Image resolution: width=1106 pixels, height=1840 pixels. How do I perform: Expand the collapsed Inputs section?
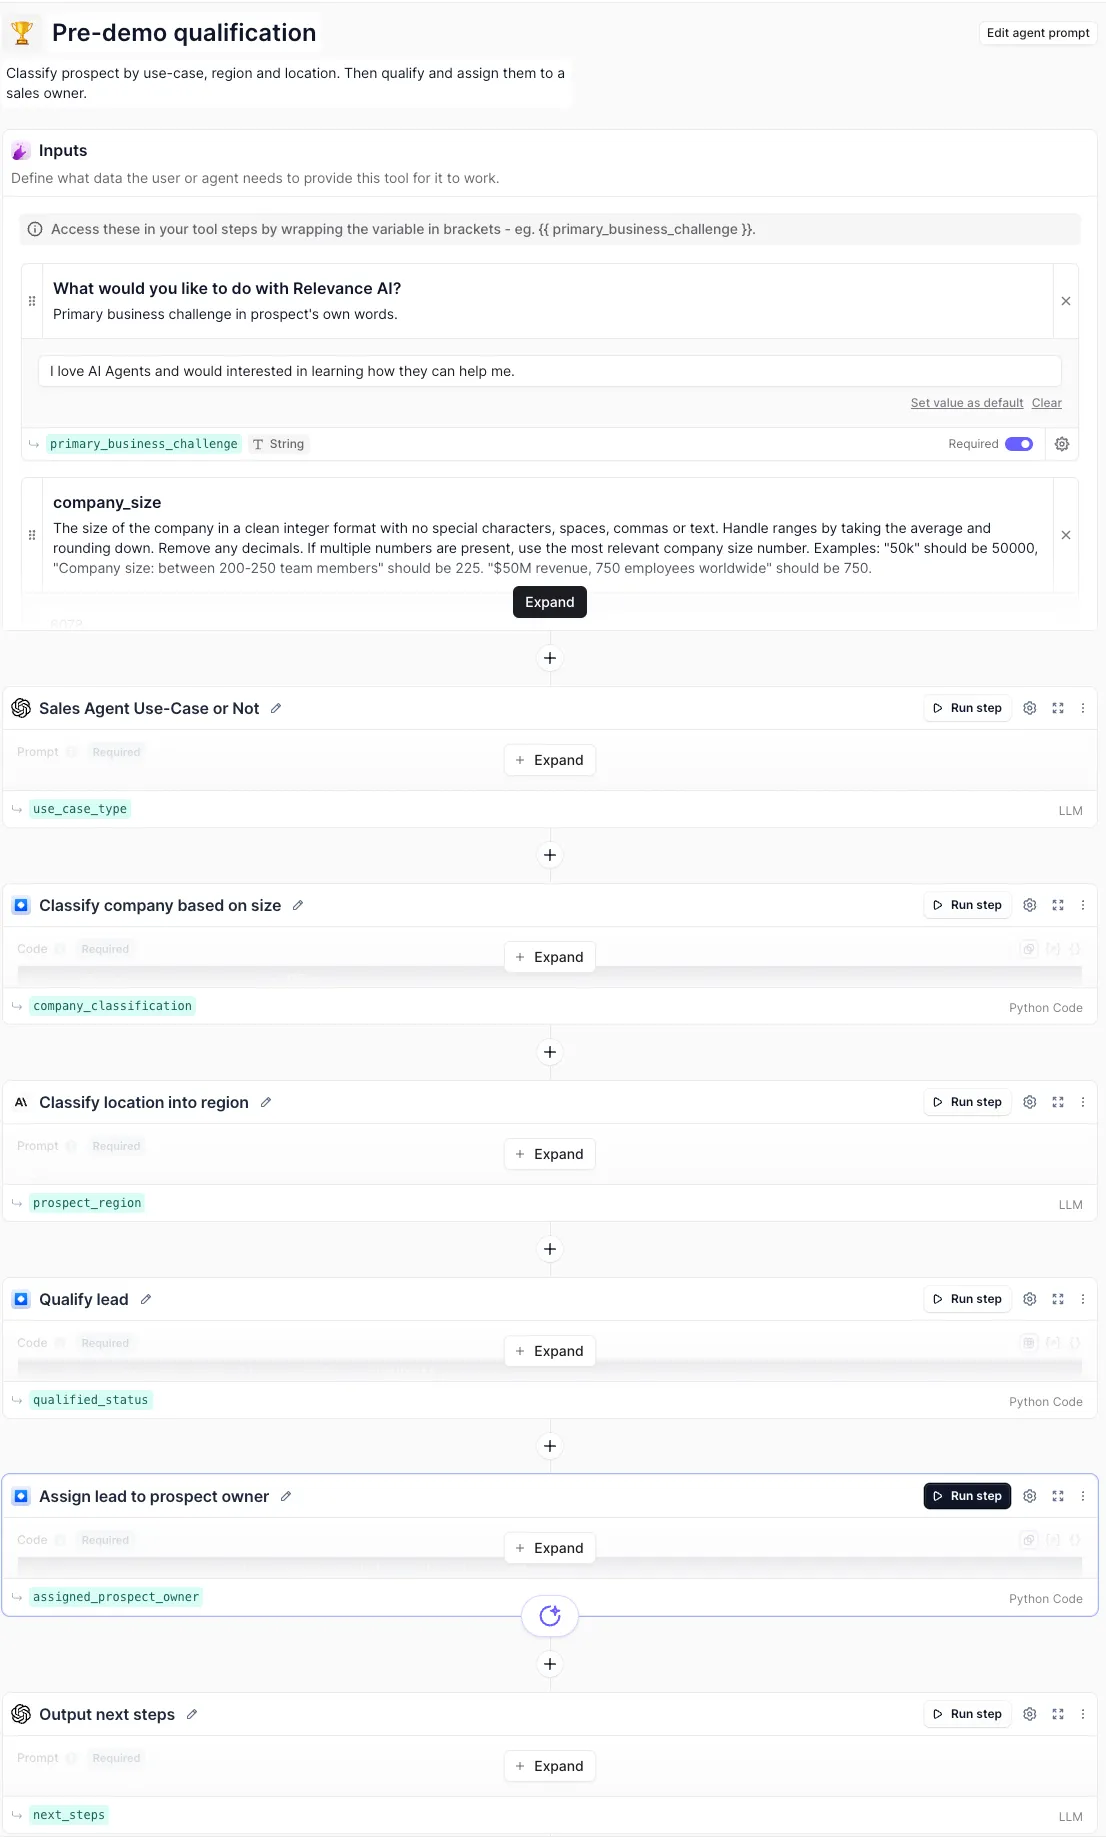pos(550,602)
